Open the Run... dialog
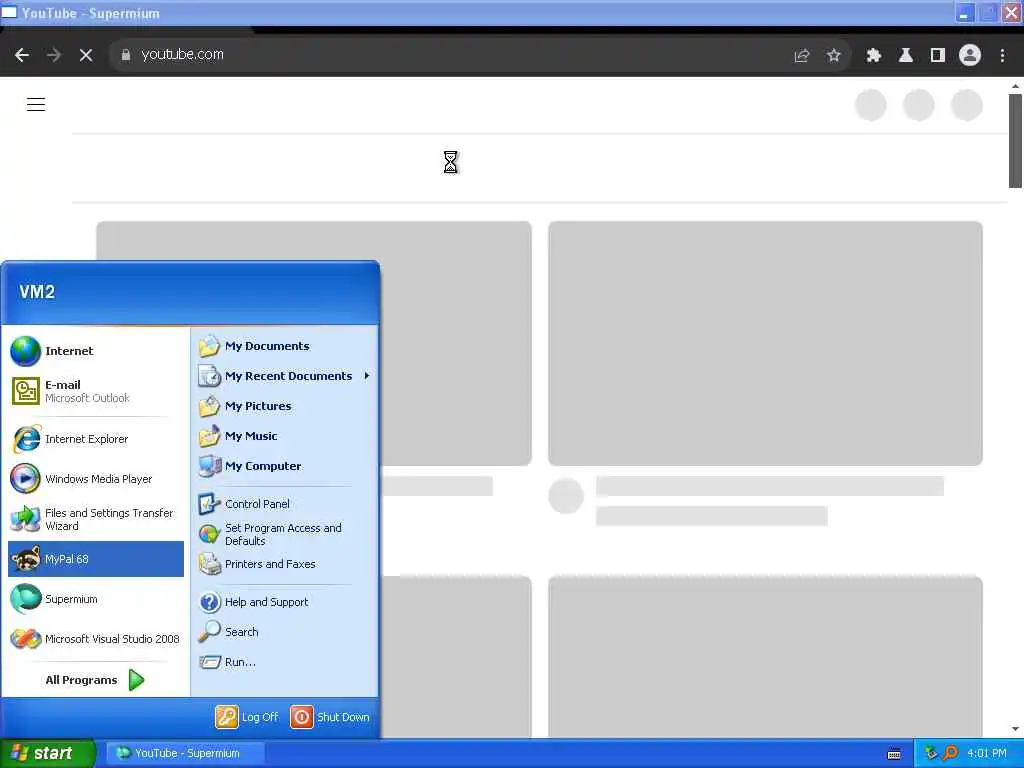 pyautogui.click(x=285, y=662)
